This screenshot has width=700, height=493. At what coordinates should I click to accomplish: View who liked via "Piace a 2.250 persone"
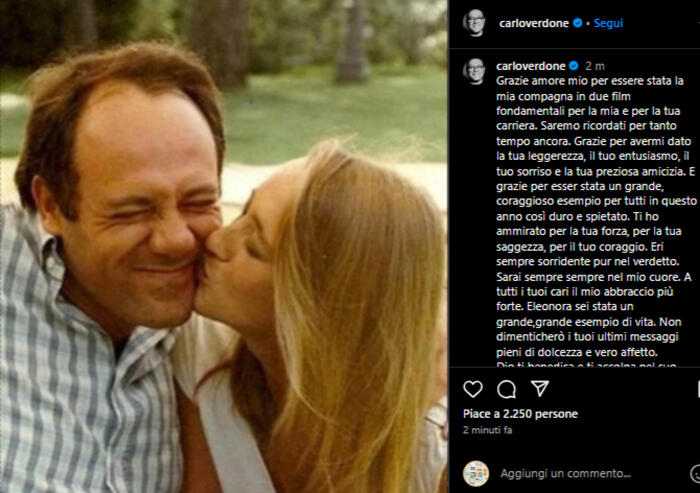click(520, 413)
